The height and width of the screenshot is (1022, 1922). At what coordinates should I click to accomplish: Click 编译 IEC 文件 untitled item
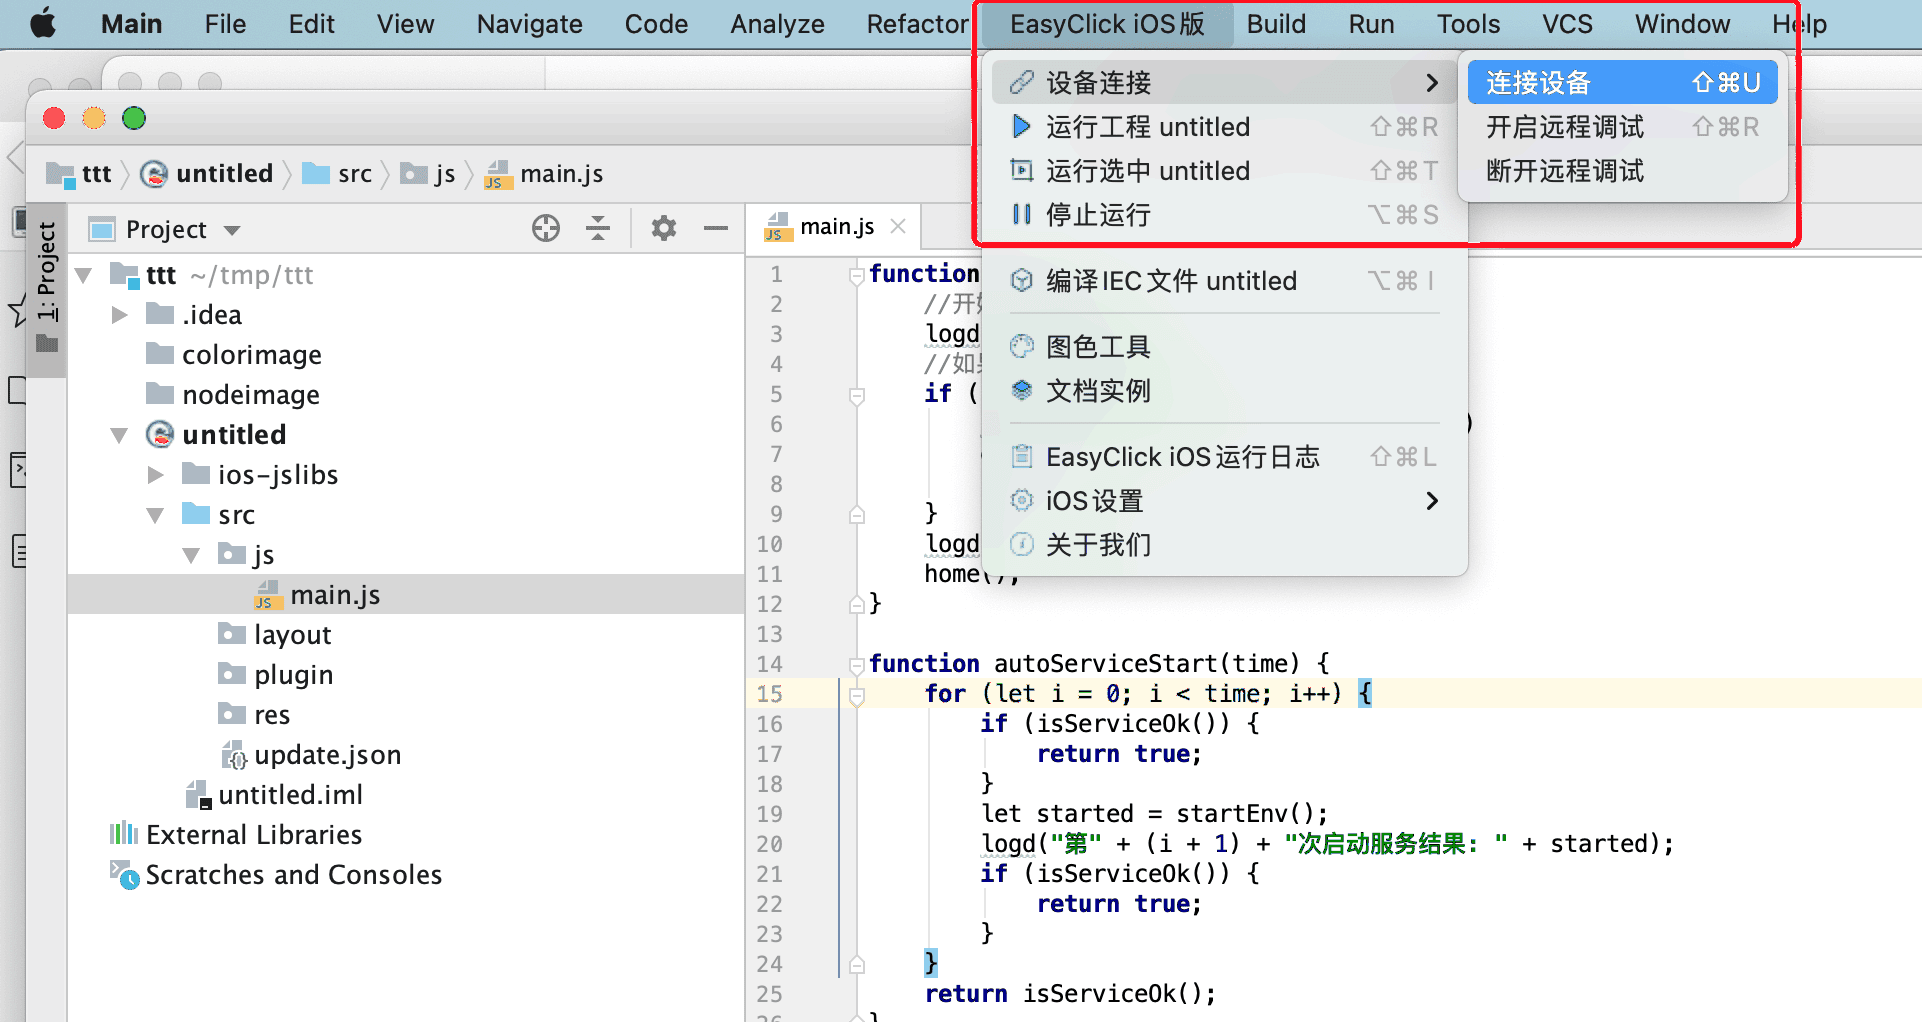[1225, 281]
